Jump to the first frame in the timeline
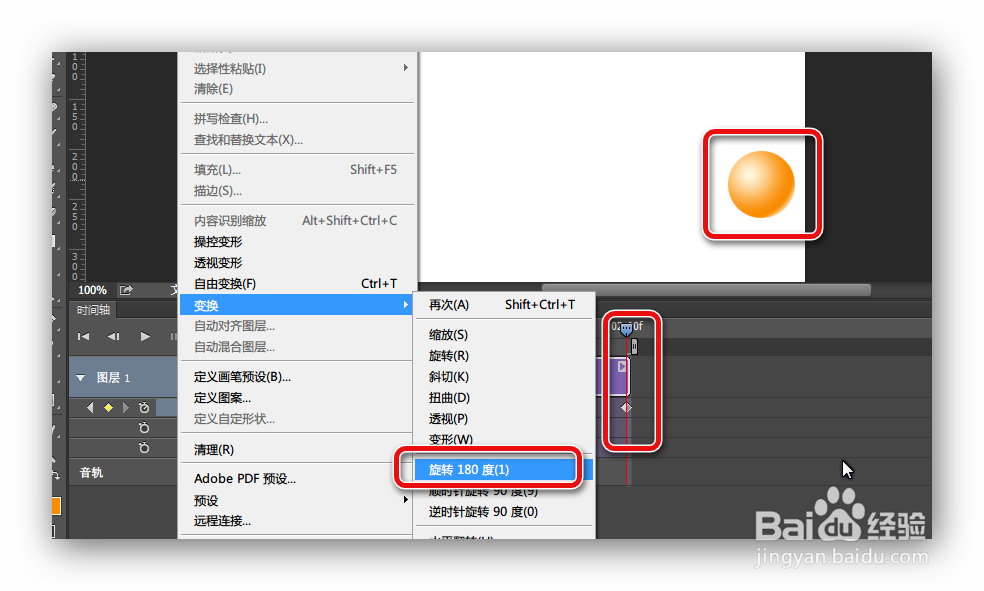The width and height of the screenshot is (984, 591). pyautogui.click(x=83, y=336)
